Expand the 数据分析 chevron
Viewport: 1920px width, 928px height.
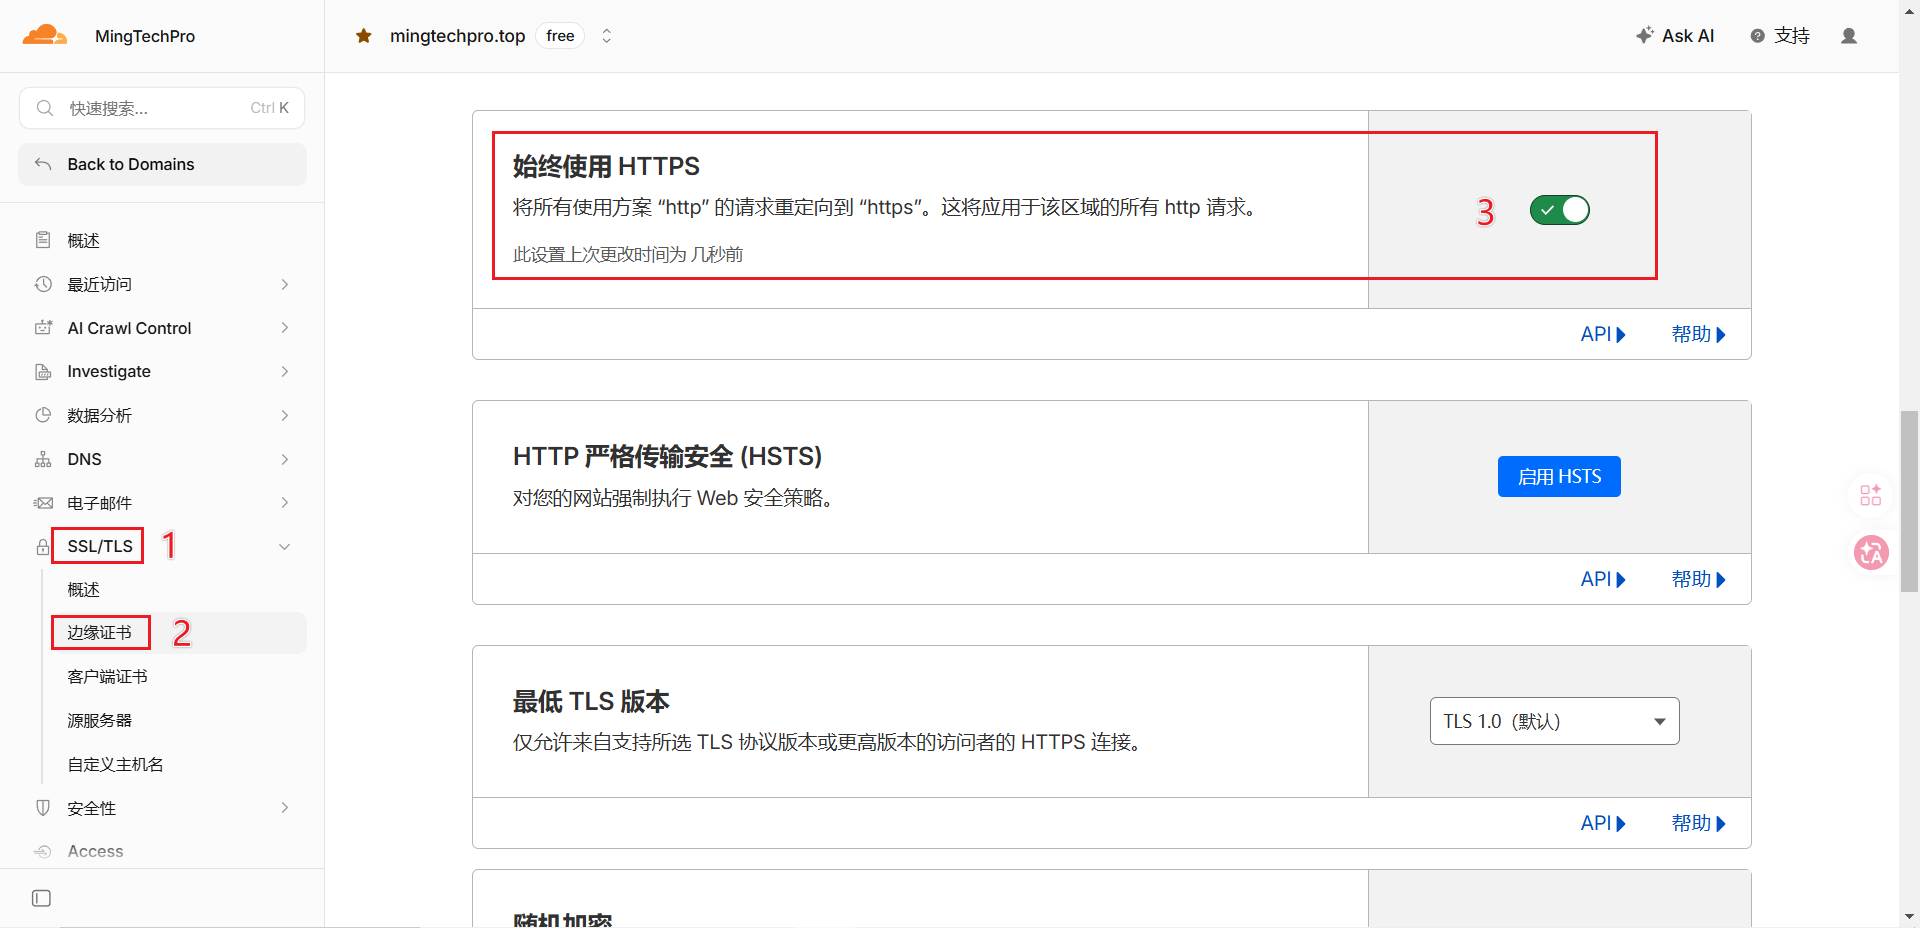pyautogui.click(x=285, y=415)
